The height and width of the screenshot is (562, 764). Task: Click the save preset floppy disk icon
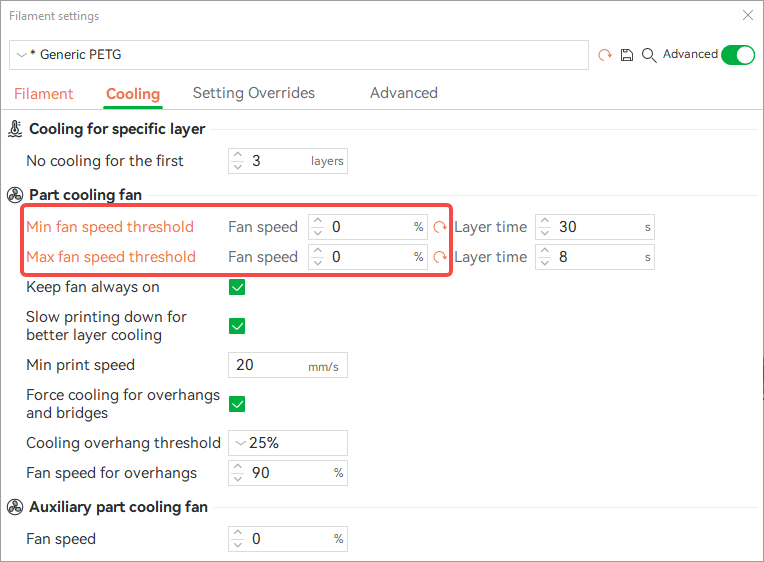[627, 55]
